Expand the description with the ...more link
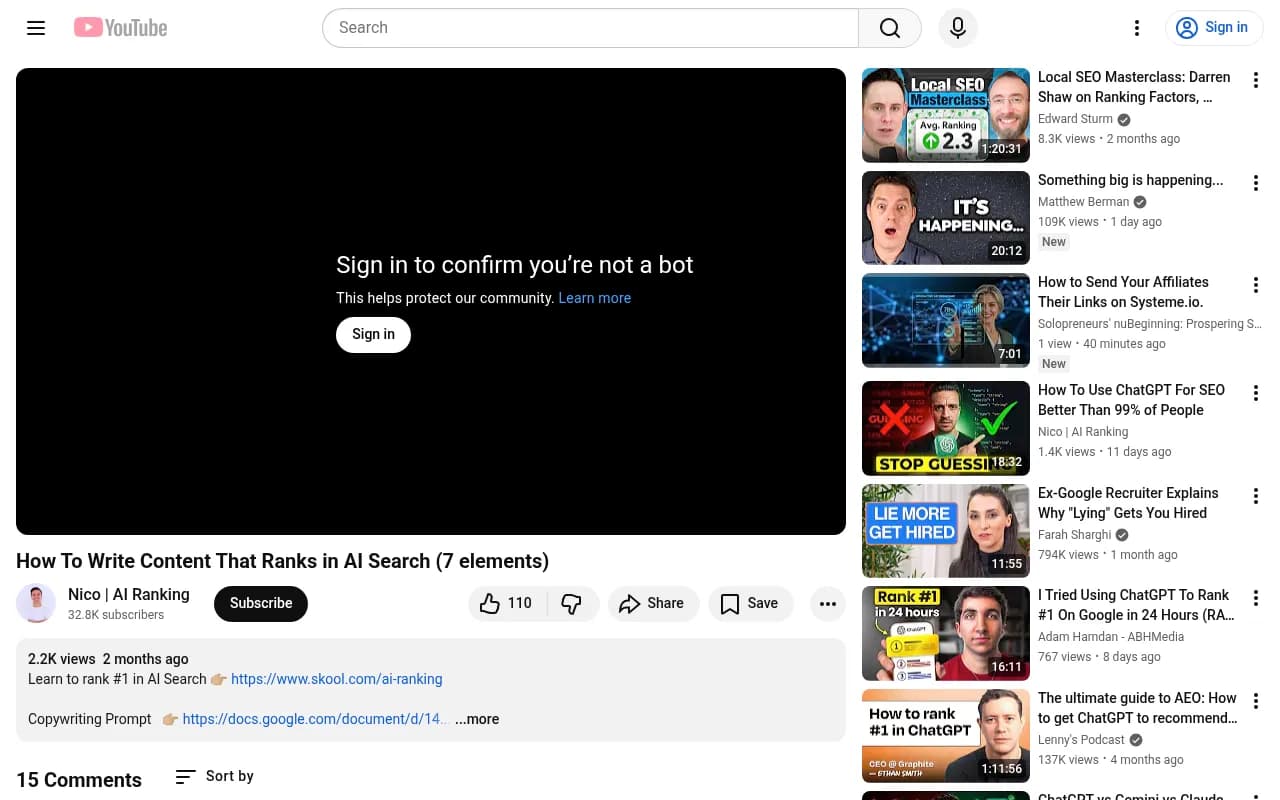This screenshot has width=1280, height=800. [477, 719]
